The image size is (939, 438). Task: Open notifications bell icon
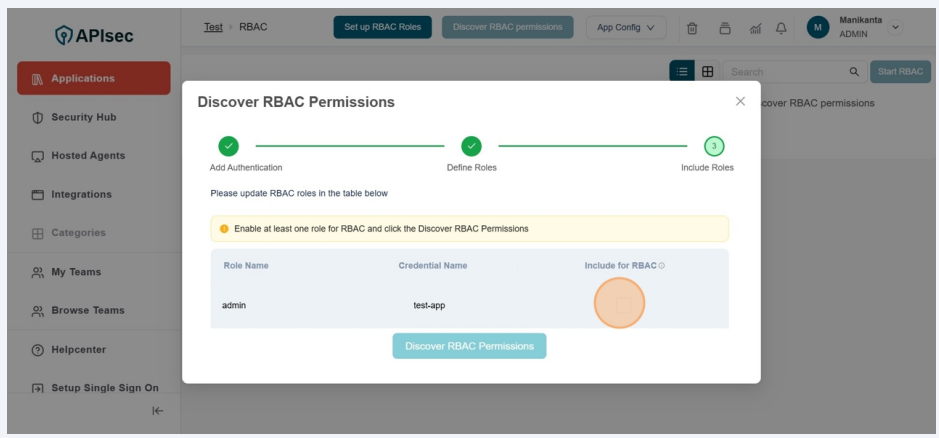pos(781,27)
